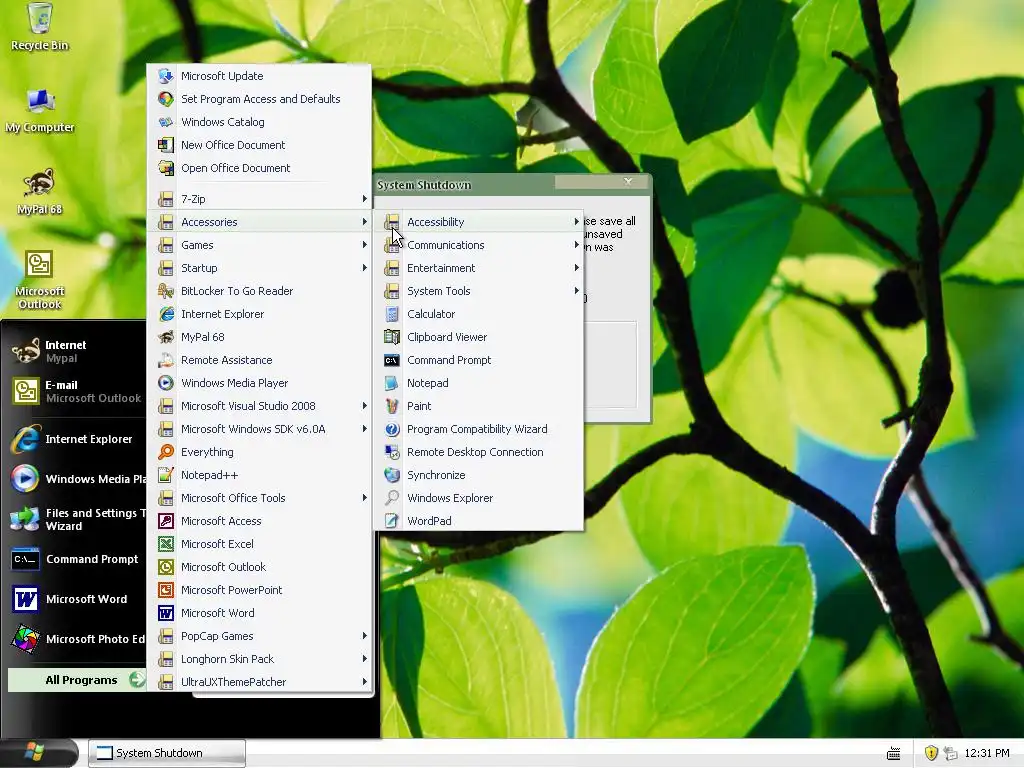Viewport: 1024px width, 768px height.
Task: Click the Clipboard Viewer icon
Action: pyautogui.click(x=392, y=337)
